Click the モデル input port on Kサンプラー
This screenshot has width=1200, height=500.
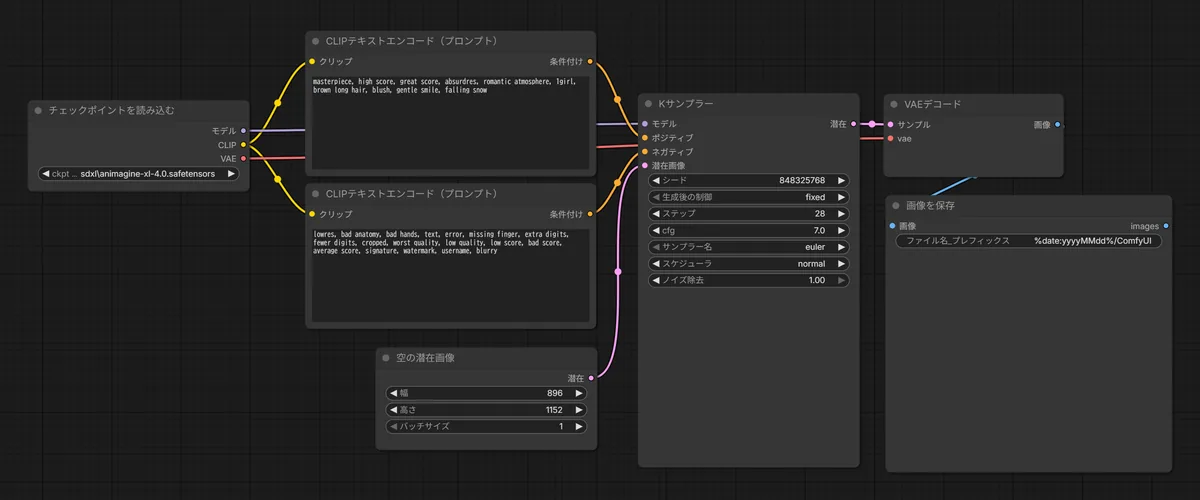645,124
